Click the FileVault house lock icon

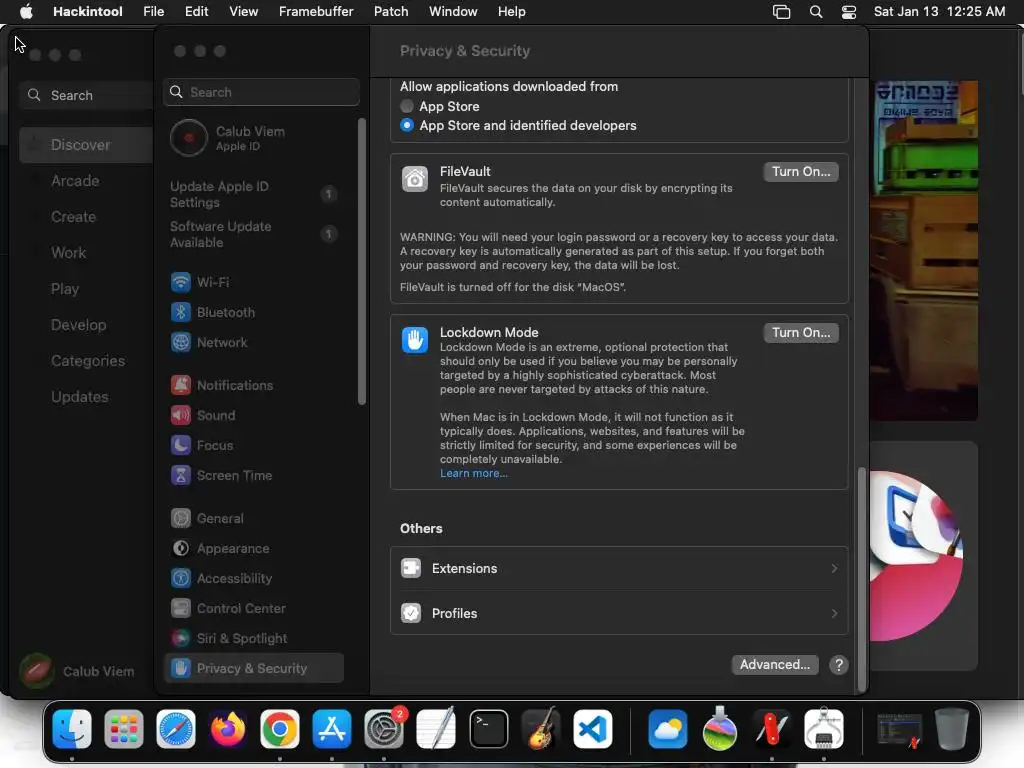(x=415, y=179)
